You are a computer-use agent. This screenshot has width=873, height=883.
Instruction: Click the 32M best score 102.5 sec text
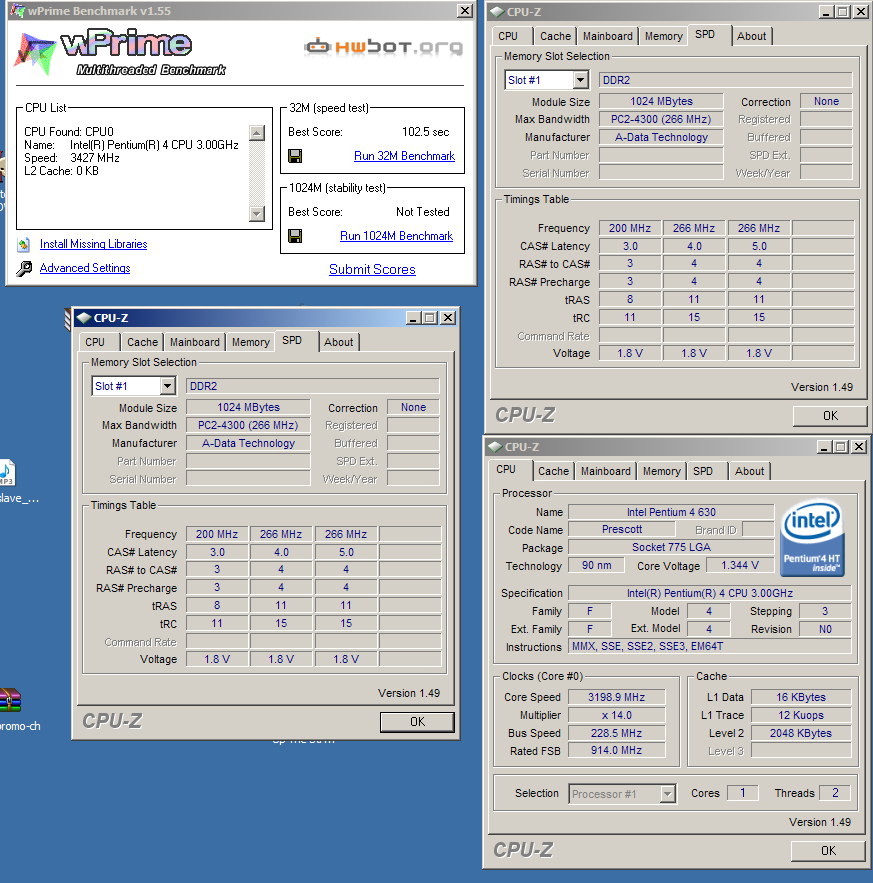click(426, 132)
